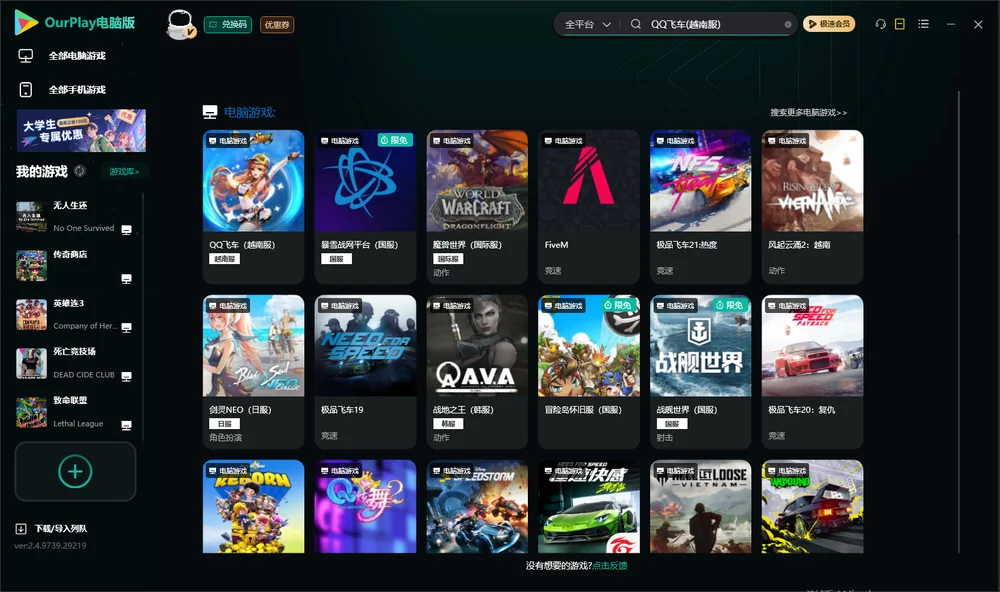Click the mini-window mode icon
The image size is (1000, 592).
click(x=900, y=24)
